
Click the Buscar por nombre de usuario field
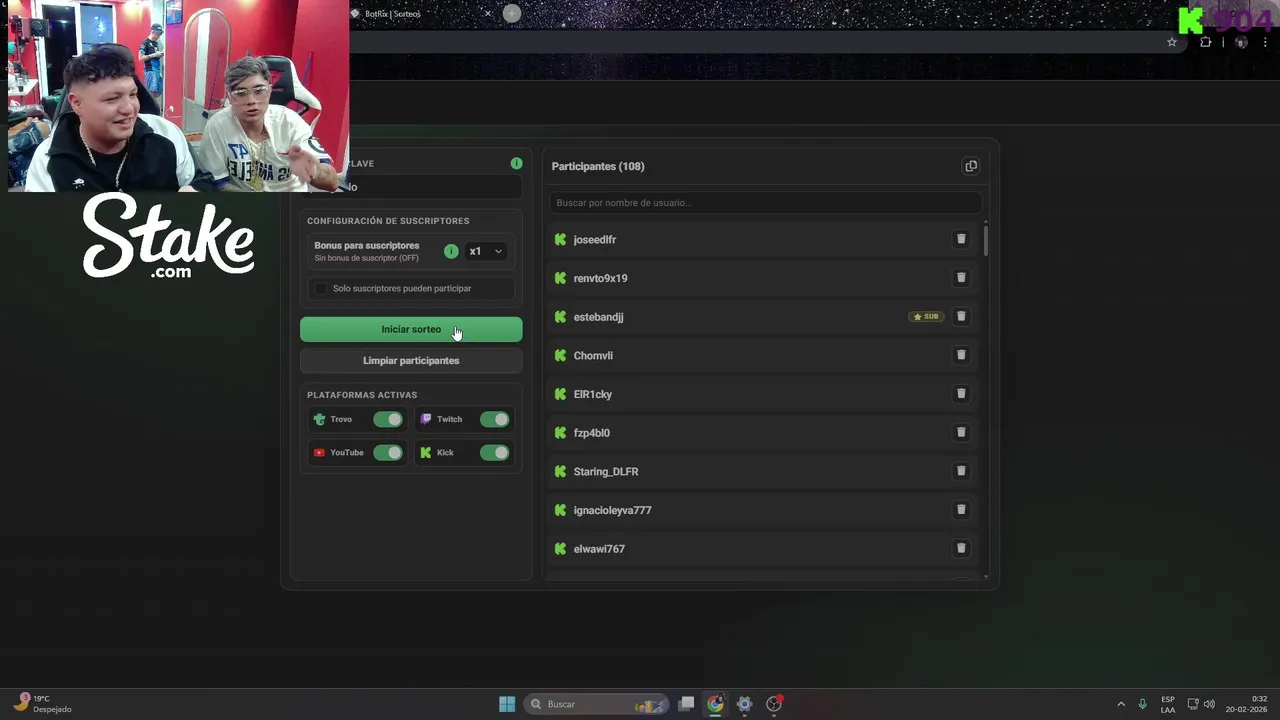765,203
